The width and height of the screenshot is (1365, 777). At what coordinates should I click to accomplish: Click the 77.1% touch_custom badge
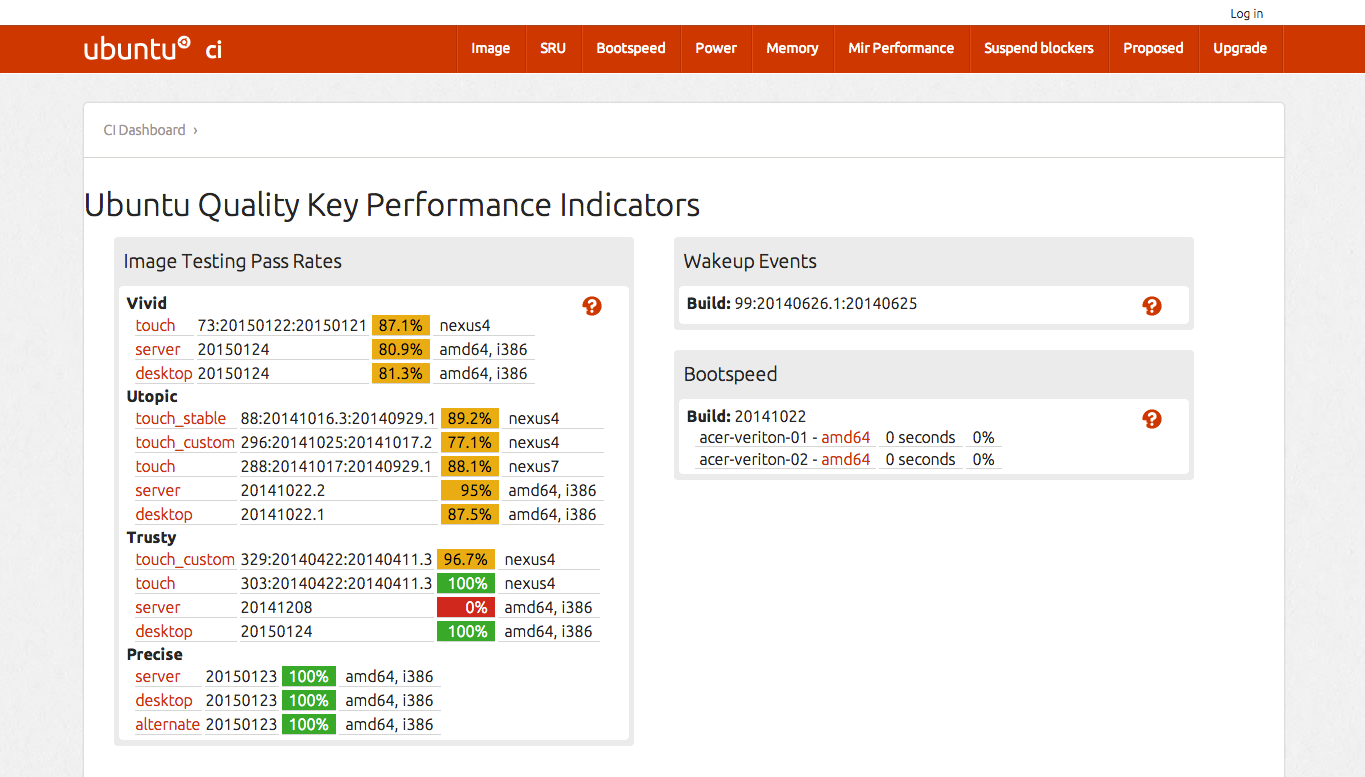(x=470, y=442)
